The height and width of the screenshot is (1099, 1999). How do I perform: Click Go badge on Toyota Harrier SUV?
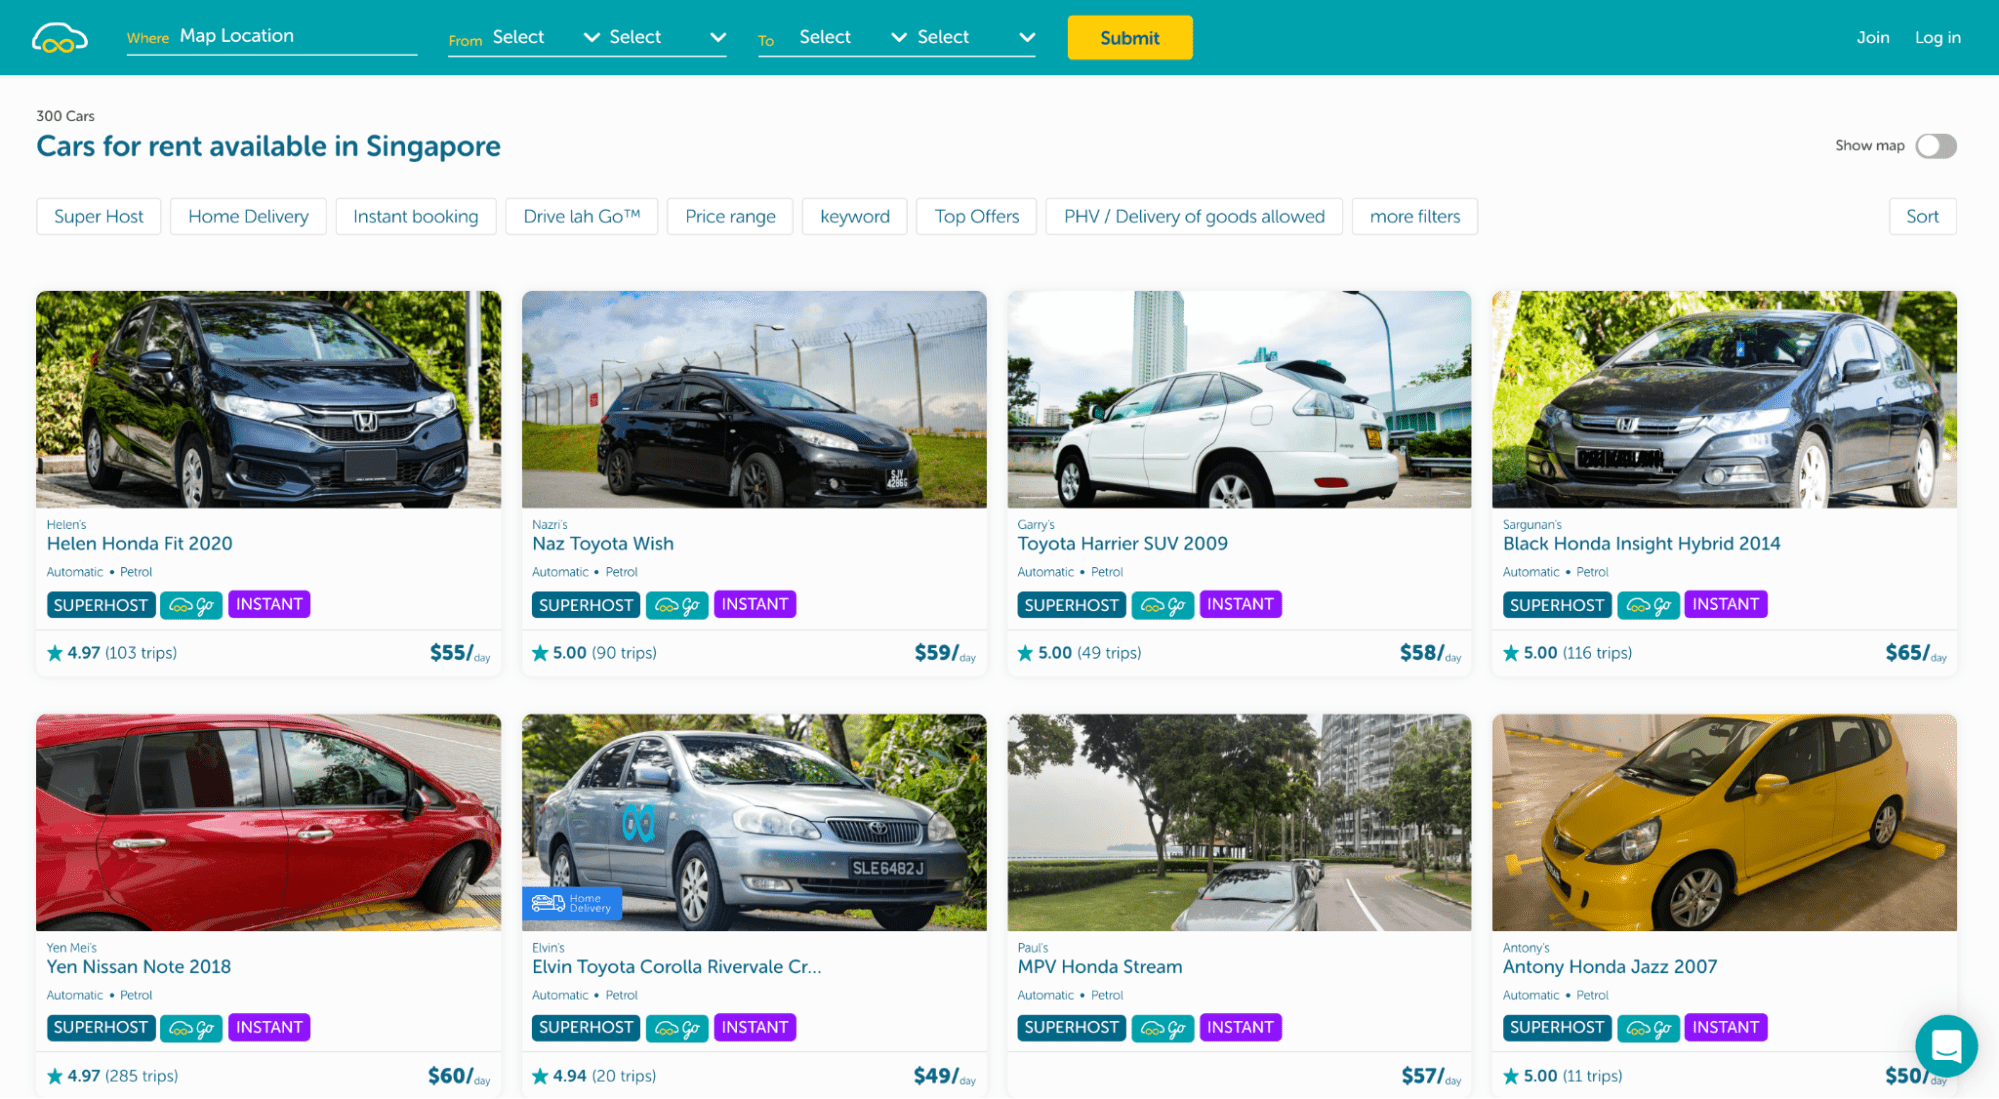(x=1162, y=605)
